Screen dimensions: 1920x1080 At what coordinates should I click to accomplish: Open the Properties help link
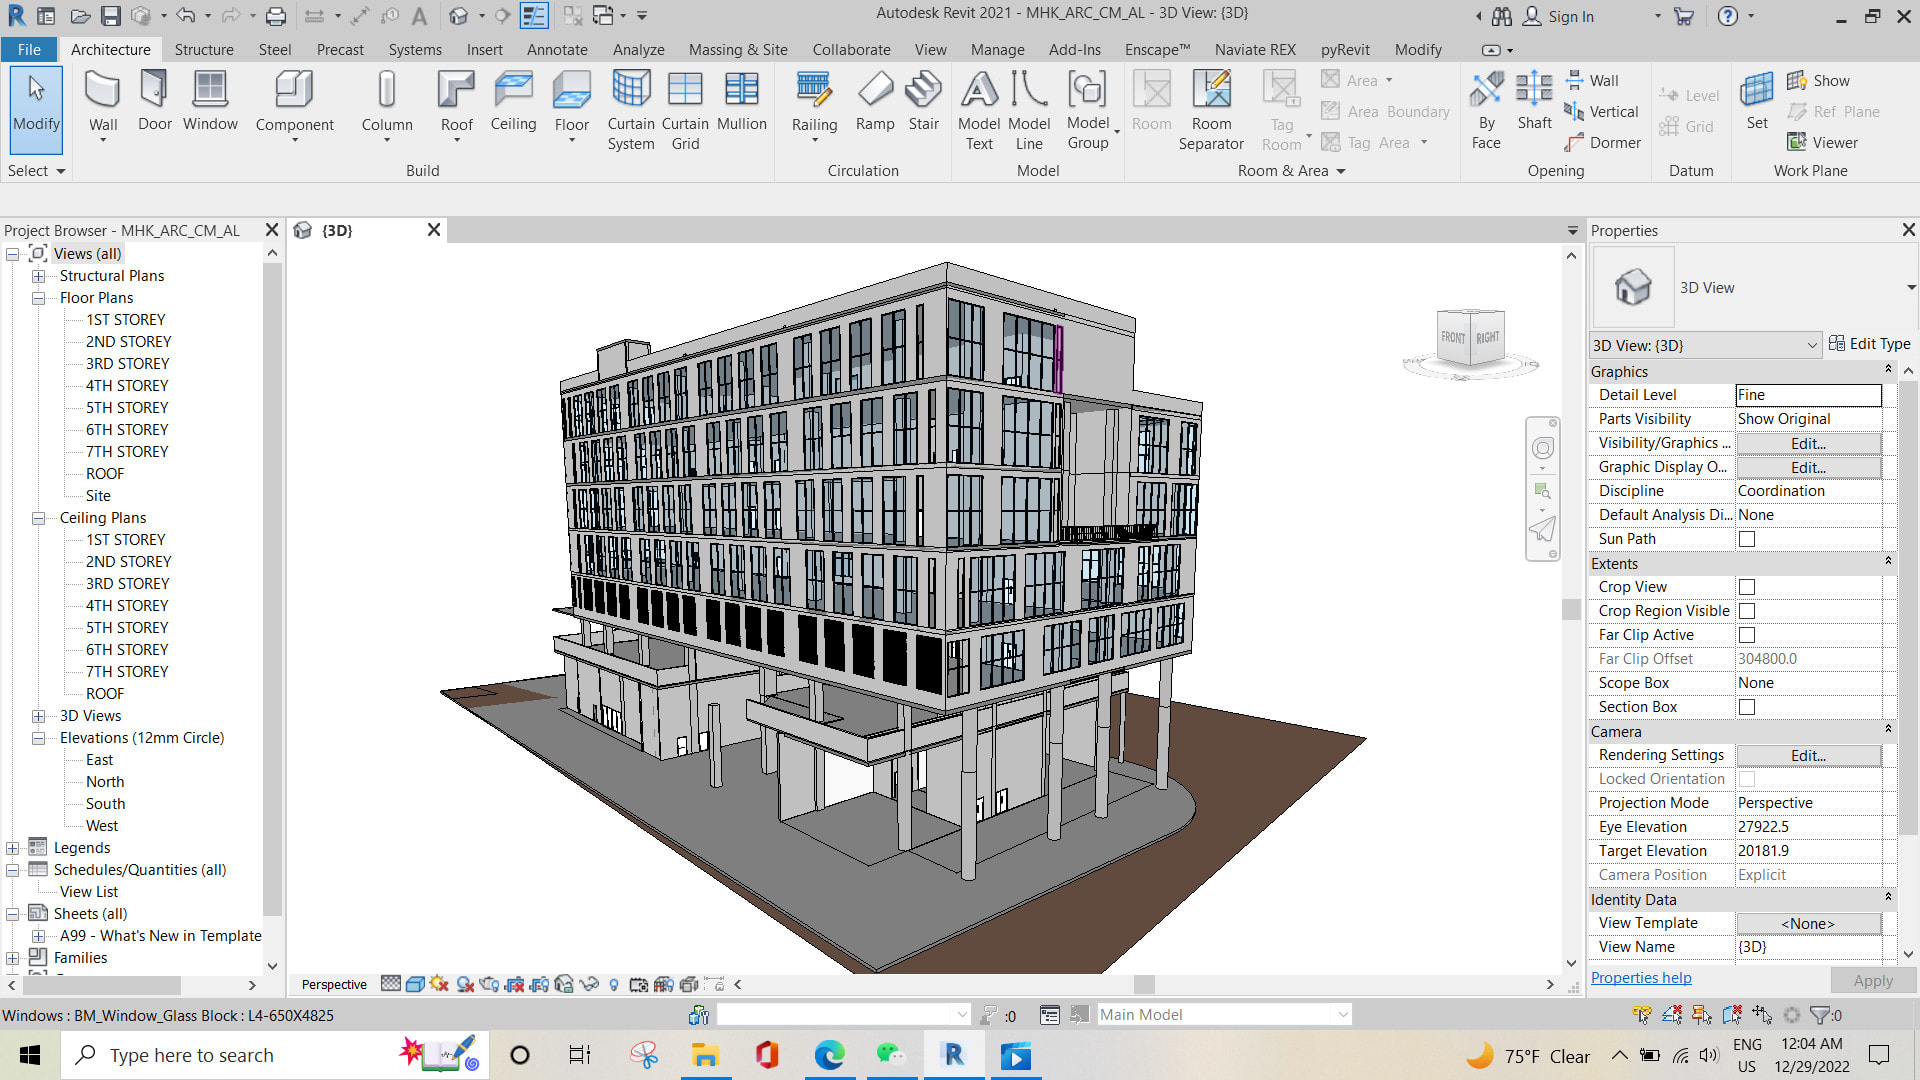1640,977
